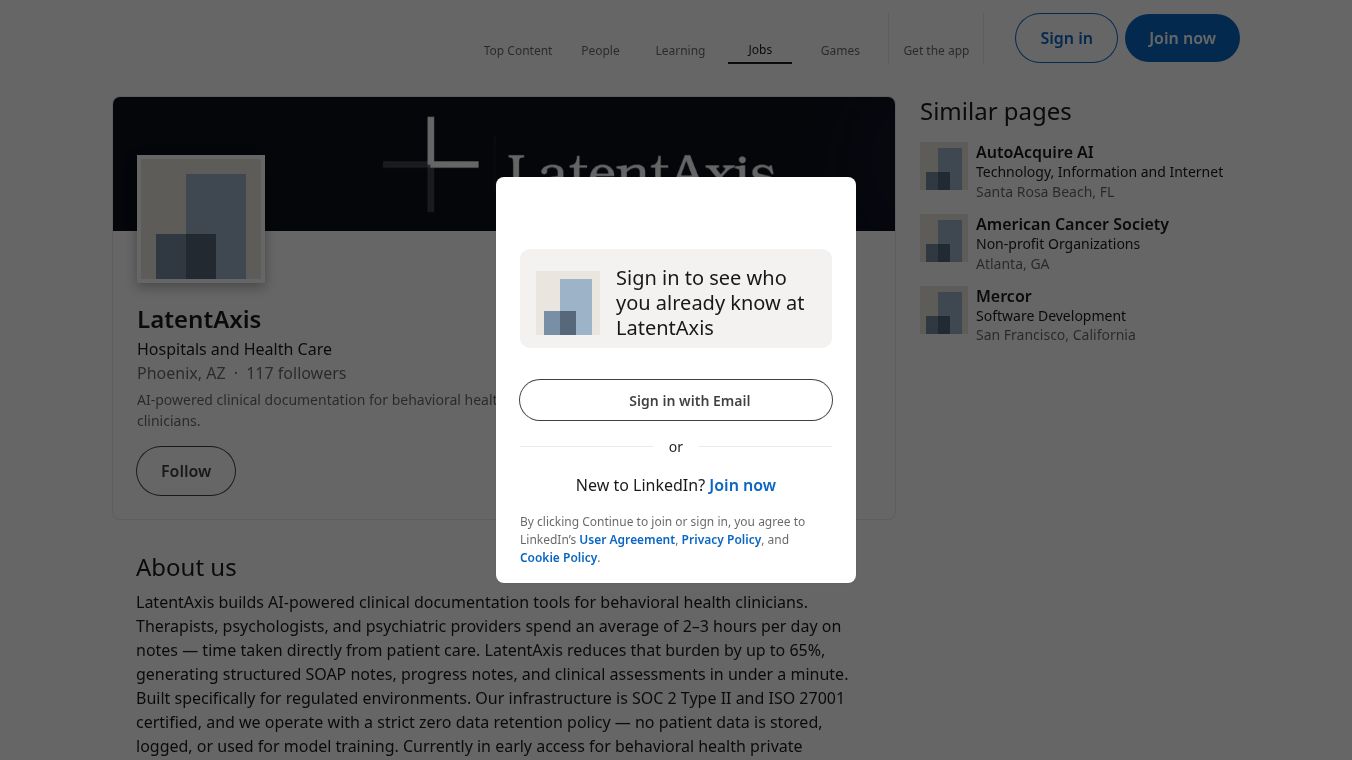Open the User Agreement link

[x=627, y=539]
